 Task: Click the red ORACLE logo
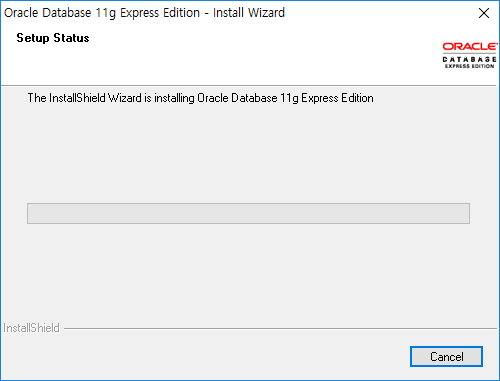click(470, 47)
